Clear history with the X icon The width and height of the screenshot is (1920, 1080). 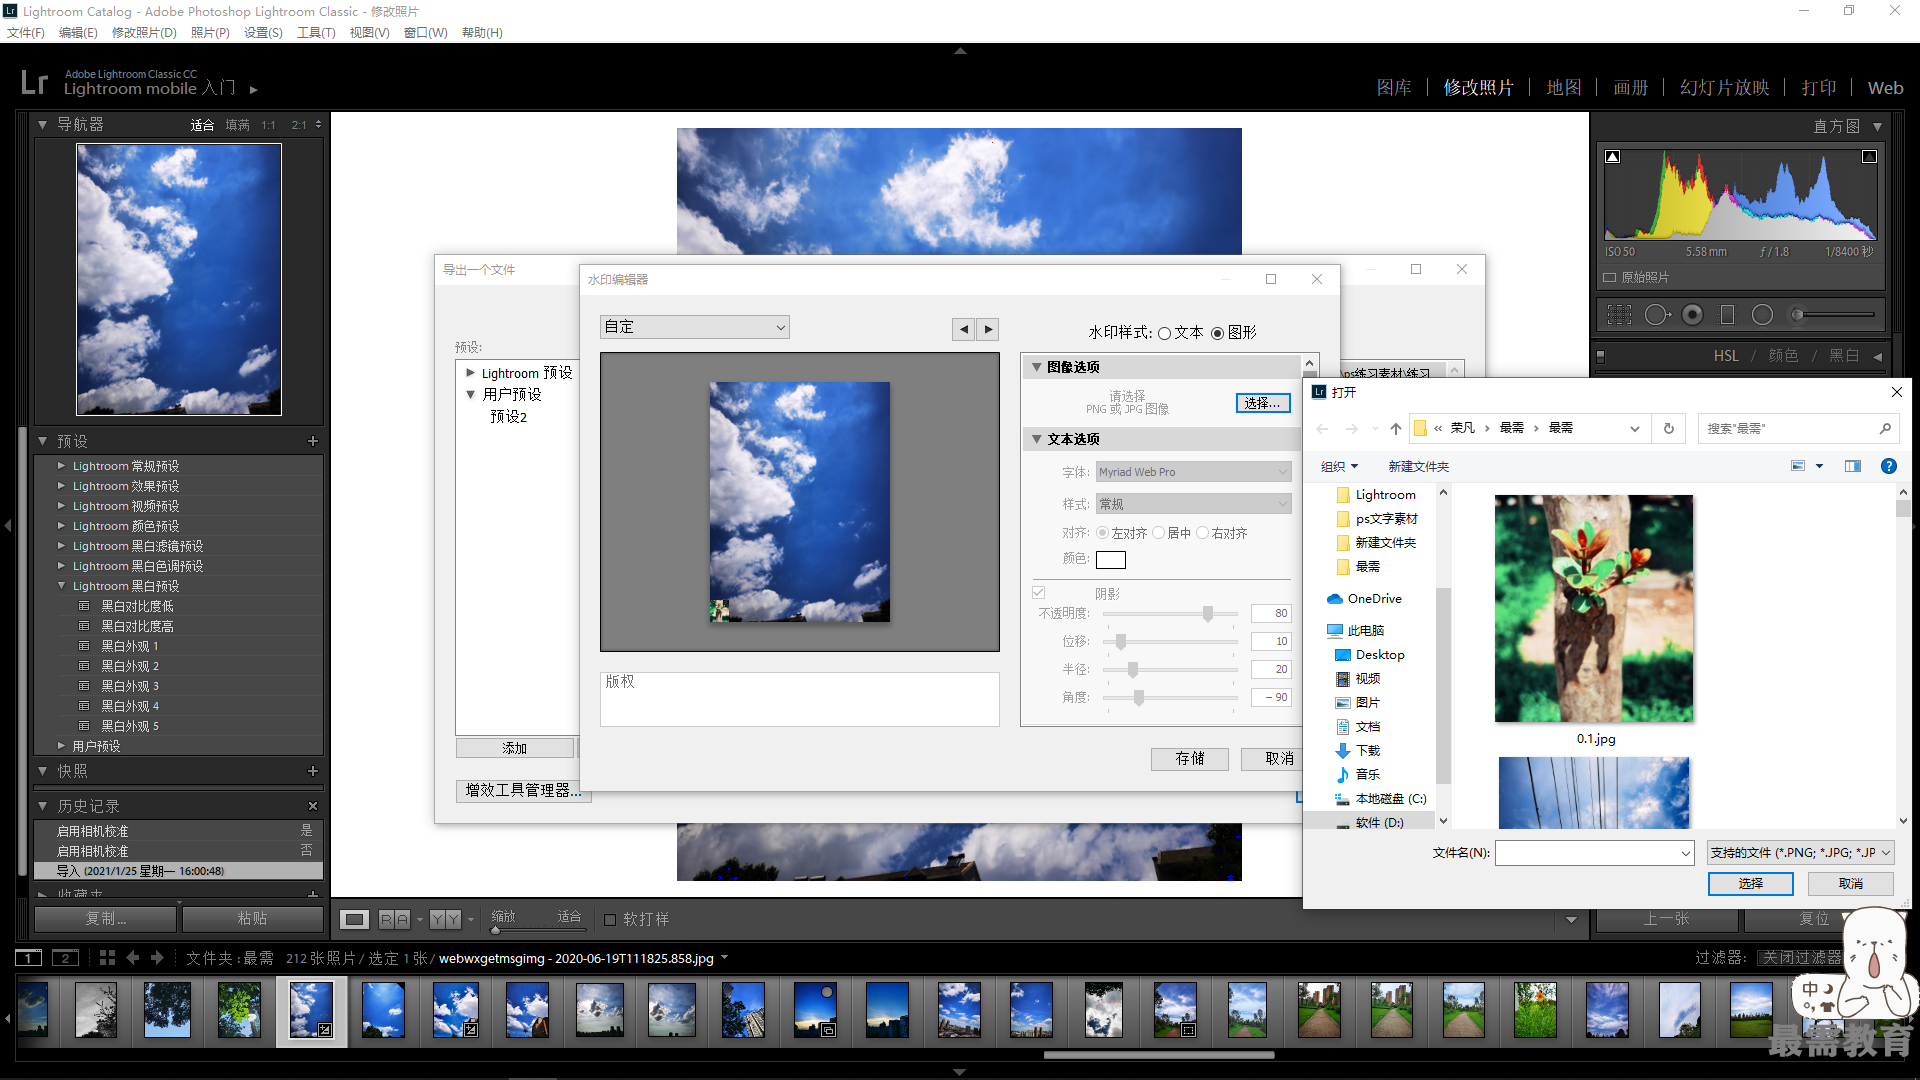click(x=313, y=806)
